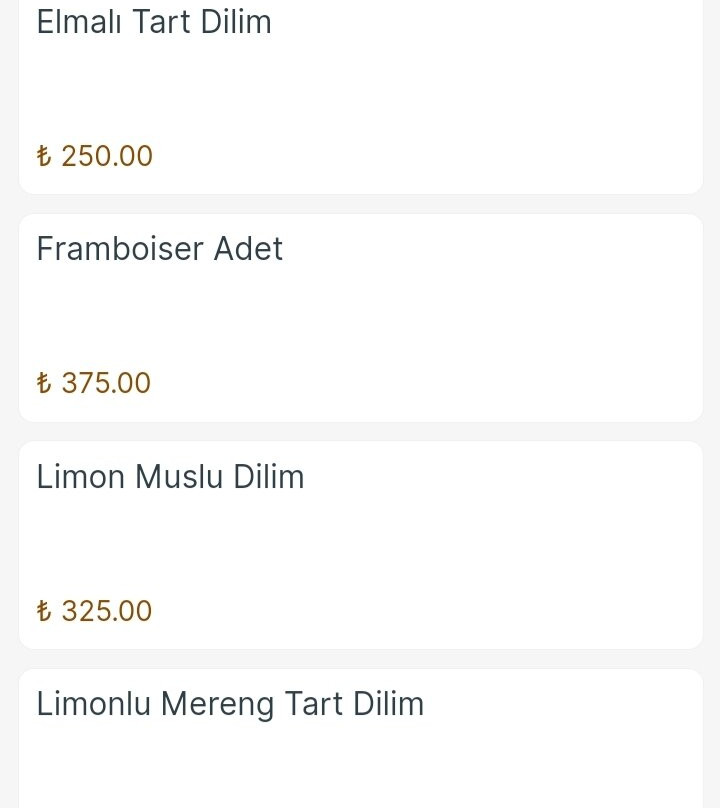Viewport: 720px width, 808px height.
Task: Click the 375.00 price amount
Action: click(x=106, y=383)
